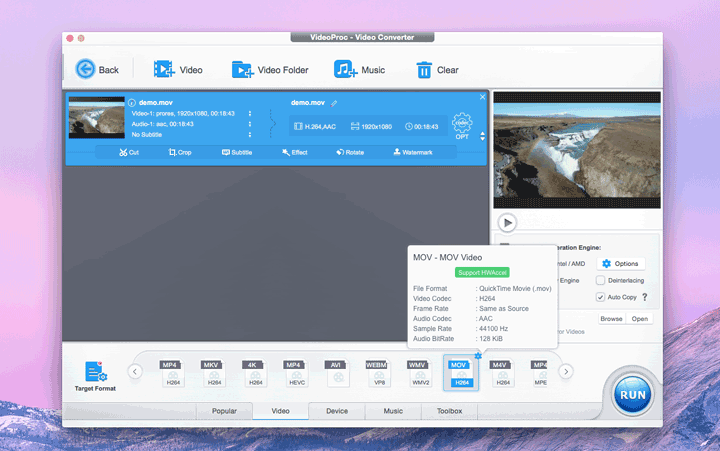Open the Crop tool
720x451 pixels.
[180, 152]
